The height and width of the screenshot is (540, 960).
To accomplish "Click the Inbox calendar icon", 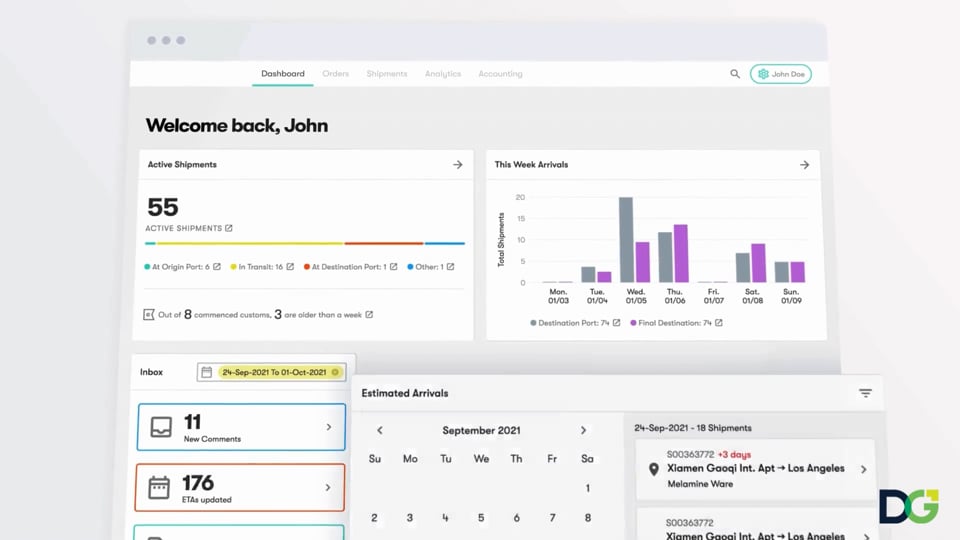I will click(x=206, y=372).
